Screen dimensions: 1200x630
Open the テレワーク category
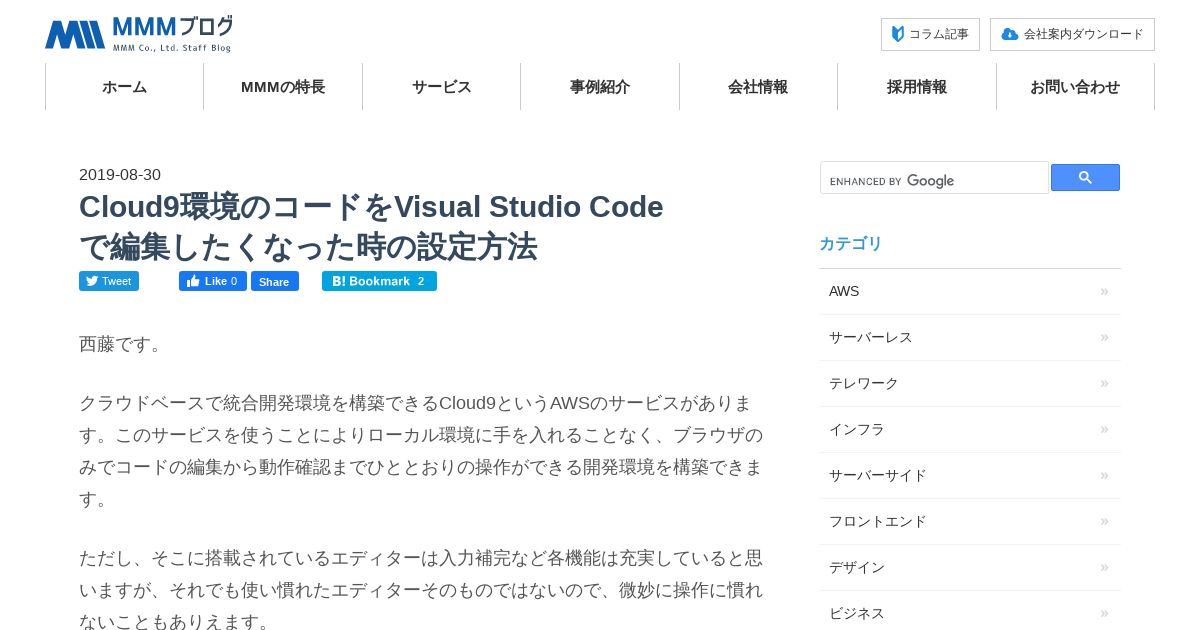970,383
